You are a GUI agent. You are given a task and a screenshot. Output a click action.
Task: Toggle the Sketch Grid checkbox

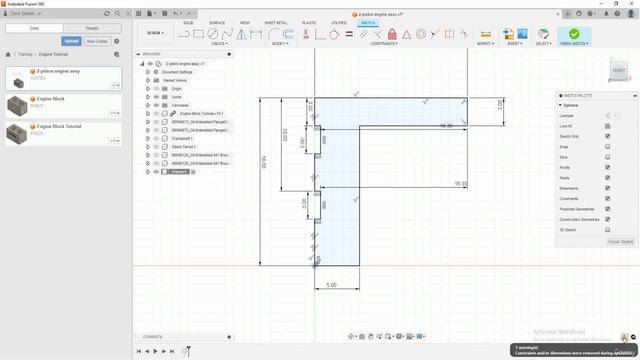coord(607,136)
